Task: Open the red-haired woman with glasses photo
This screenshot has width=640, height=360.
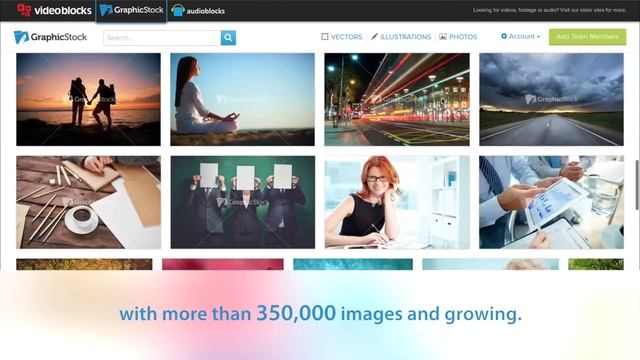Action: [397, 202]
